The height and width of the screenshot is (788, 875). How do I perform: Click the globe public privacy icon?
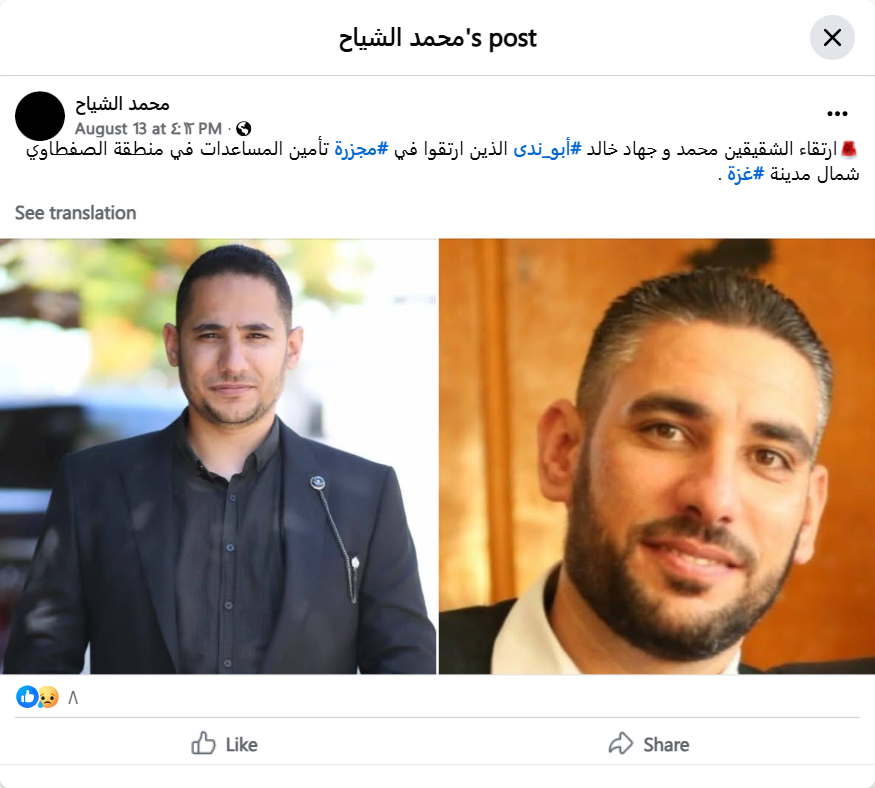coord(243,129)
